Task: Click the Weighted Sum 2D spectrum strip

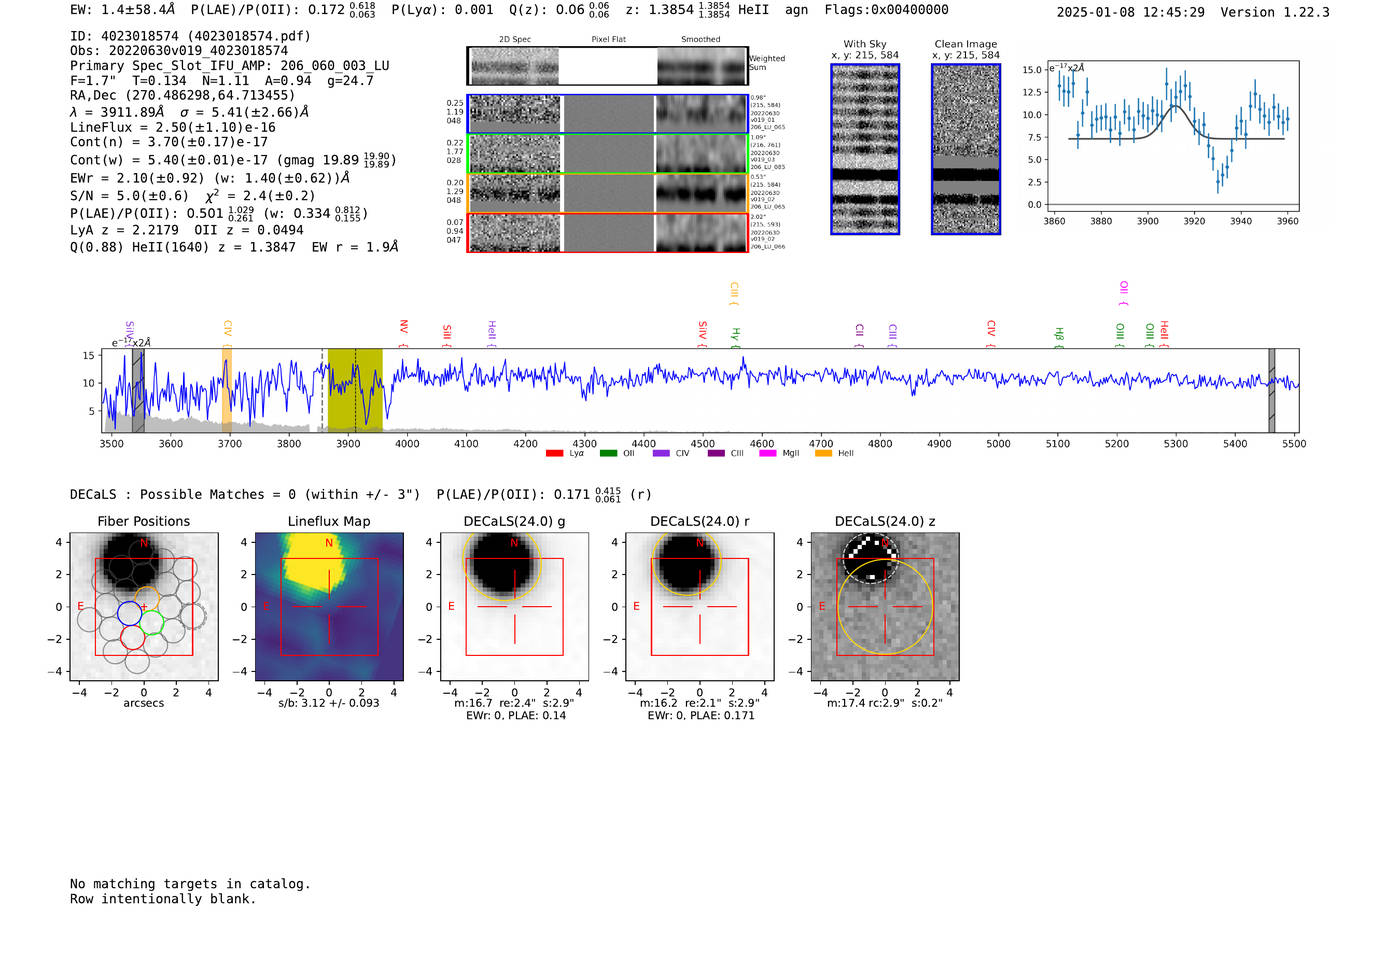Action: (x=607, y=66)
